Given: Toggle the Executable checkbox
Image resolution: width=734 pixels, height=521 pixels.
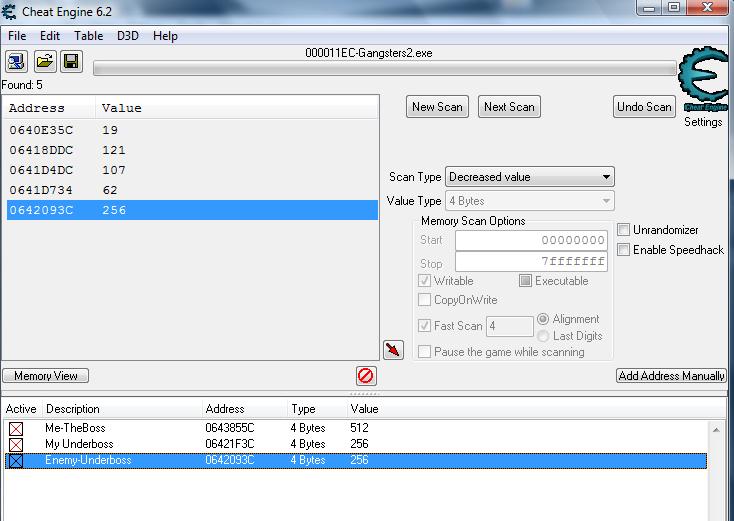Looking at the screenshot, I should [525, 281].
